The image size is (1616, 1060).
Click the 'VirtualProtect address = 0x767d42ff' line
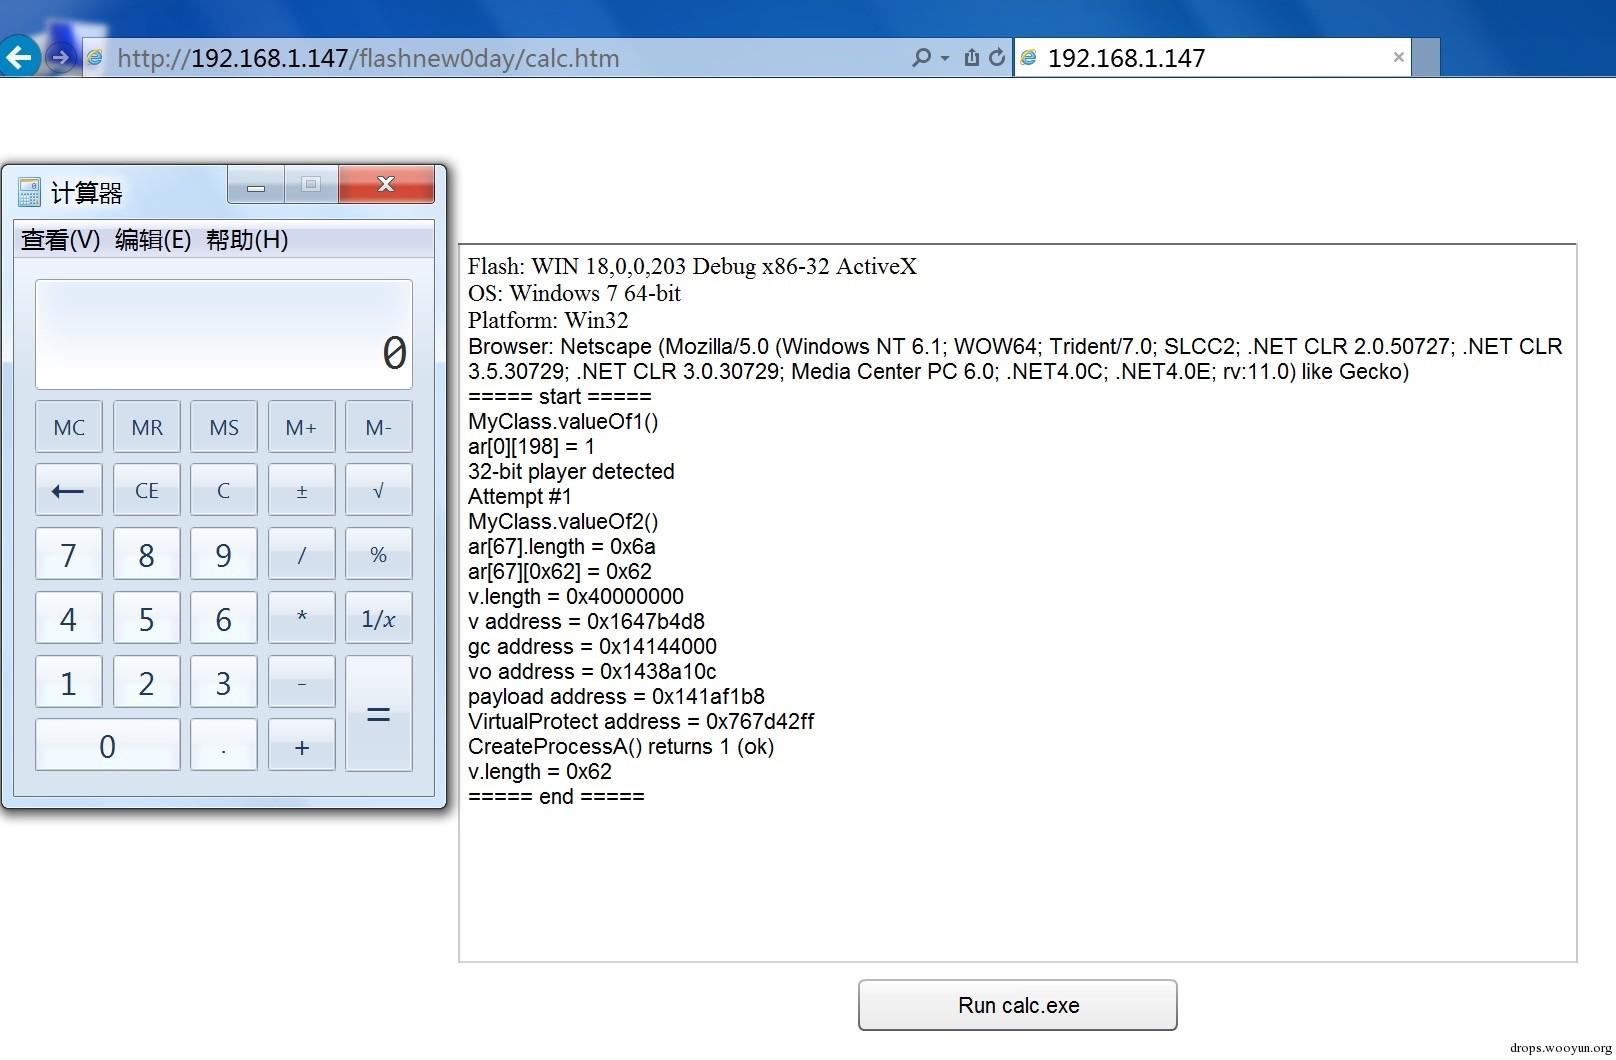click(x=641, y=722)
